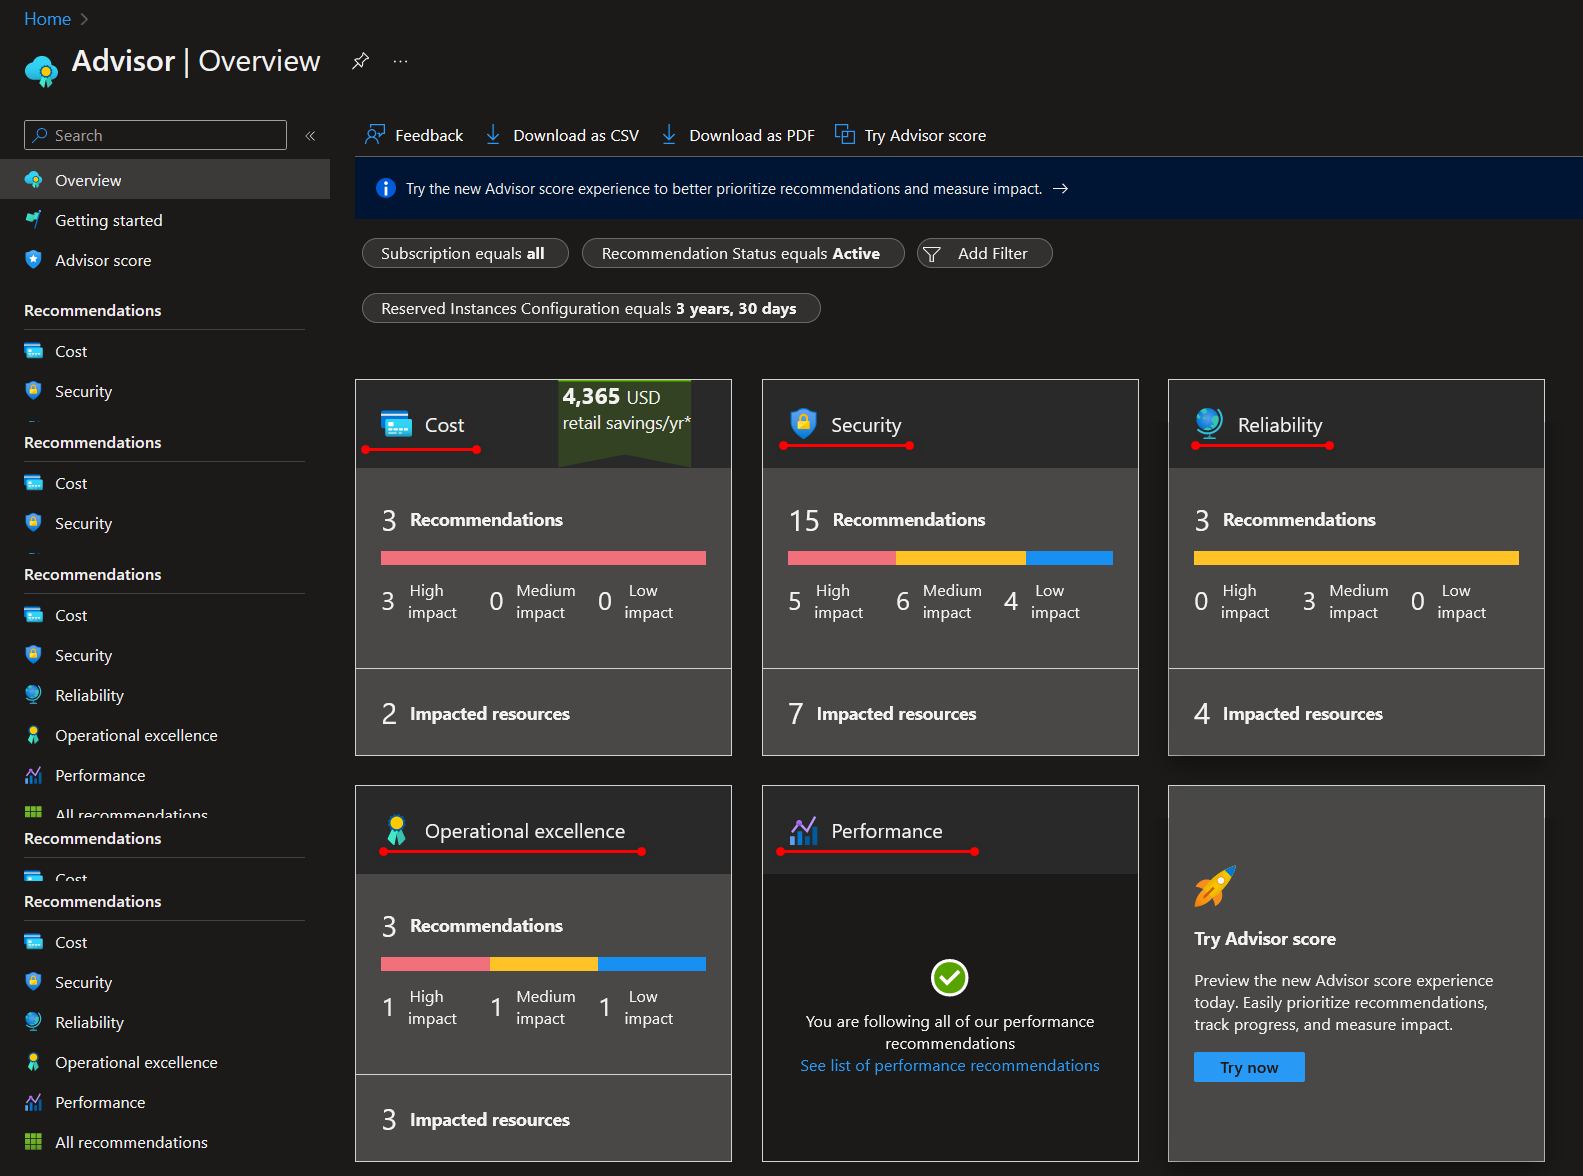
Task: Click the Advisor score shield icon in the sidebar
Action: (x=33, y=259)
